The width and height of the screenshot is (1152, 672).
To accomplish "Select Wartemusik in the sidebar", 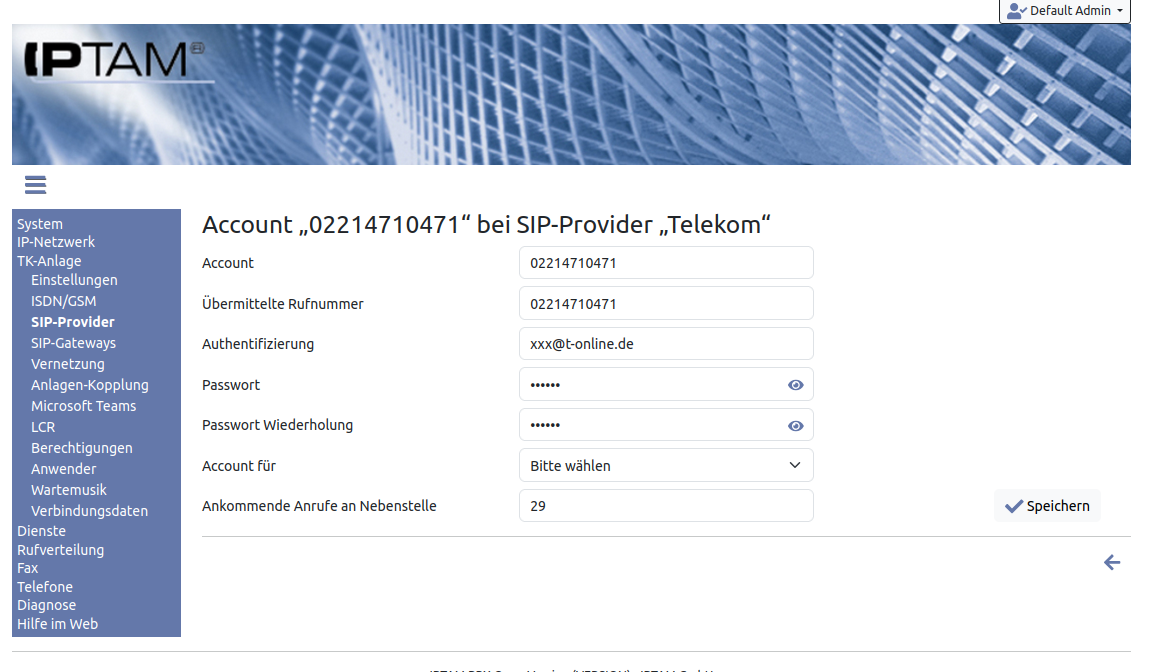I will click(69, 490).
